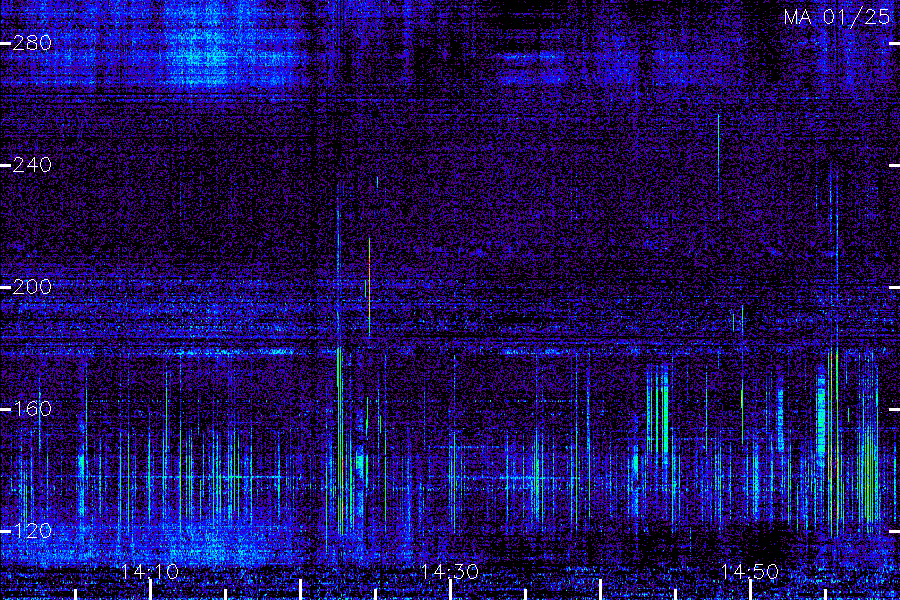Click the 240 frequency axis label

pos(32,165)
